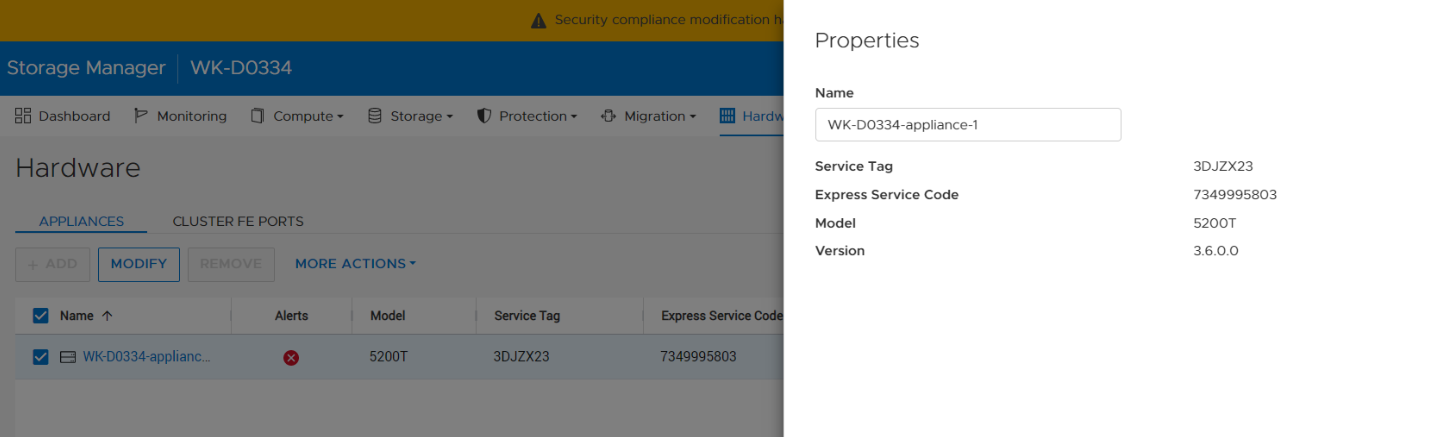This screenshot has height=437, width=1443.
Task: Click the Name field in Properties panel
Action: [967, 125]
